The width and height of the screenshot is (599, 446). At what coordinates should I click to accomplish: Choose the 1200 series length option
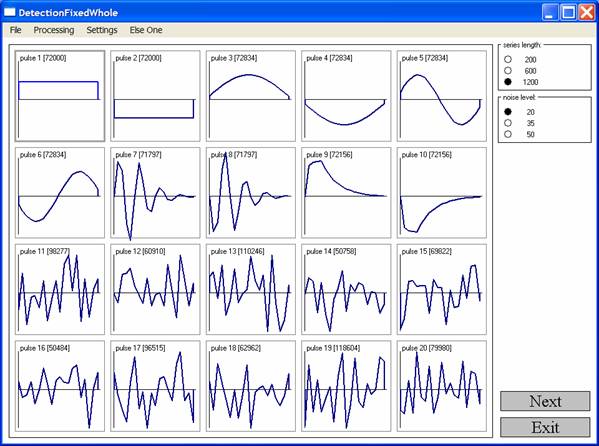point(508,82)
